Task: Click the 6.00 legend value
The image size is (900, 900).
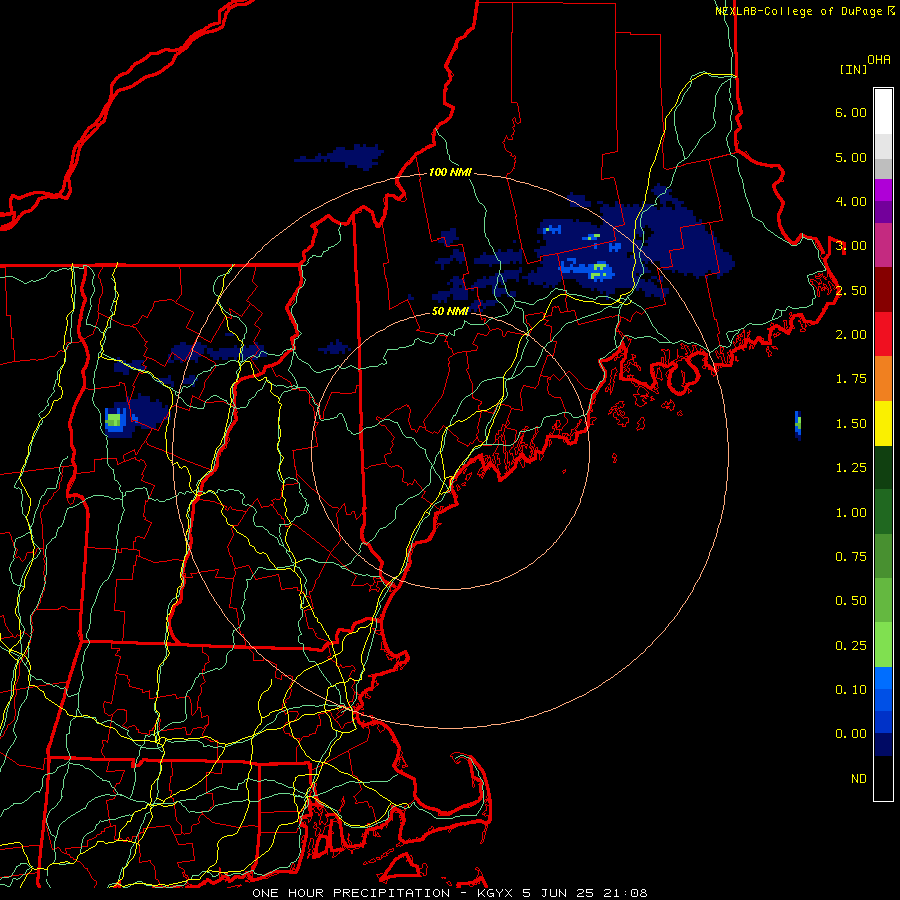Action: 851,112
